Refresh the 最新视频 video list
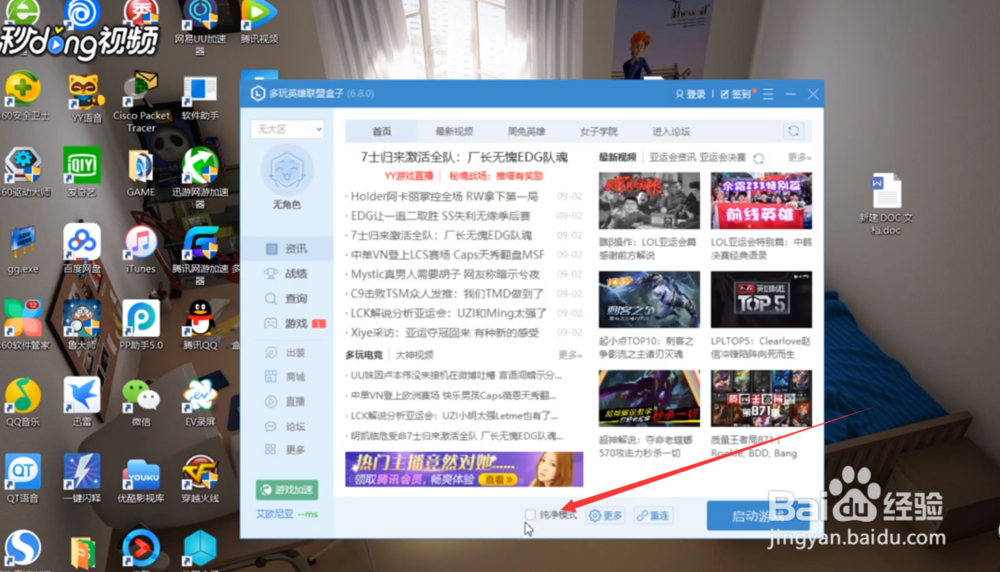The width and height of the screenshot is (1000, 572). pyautogui.click(x=759, y=158)
